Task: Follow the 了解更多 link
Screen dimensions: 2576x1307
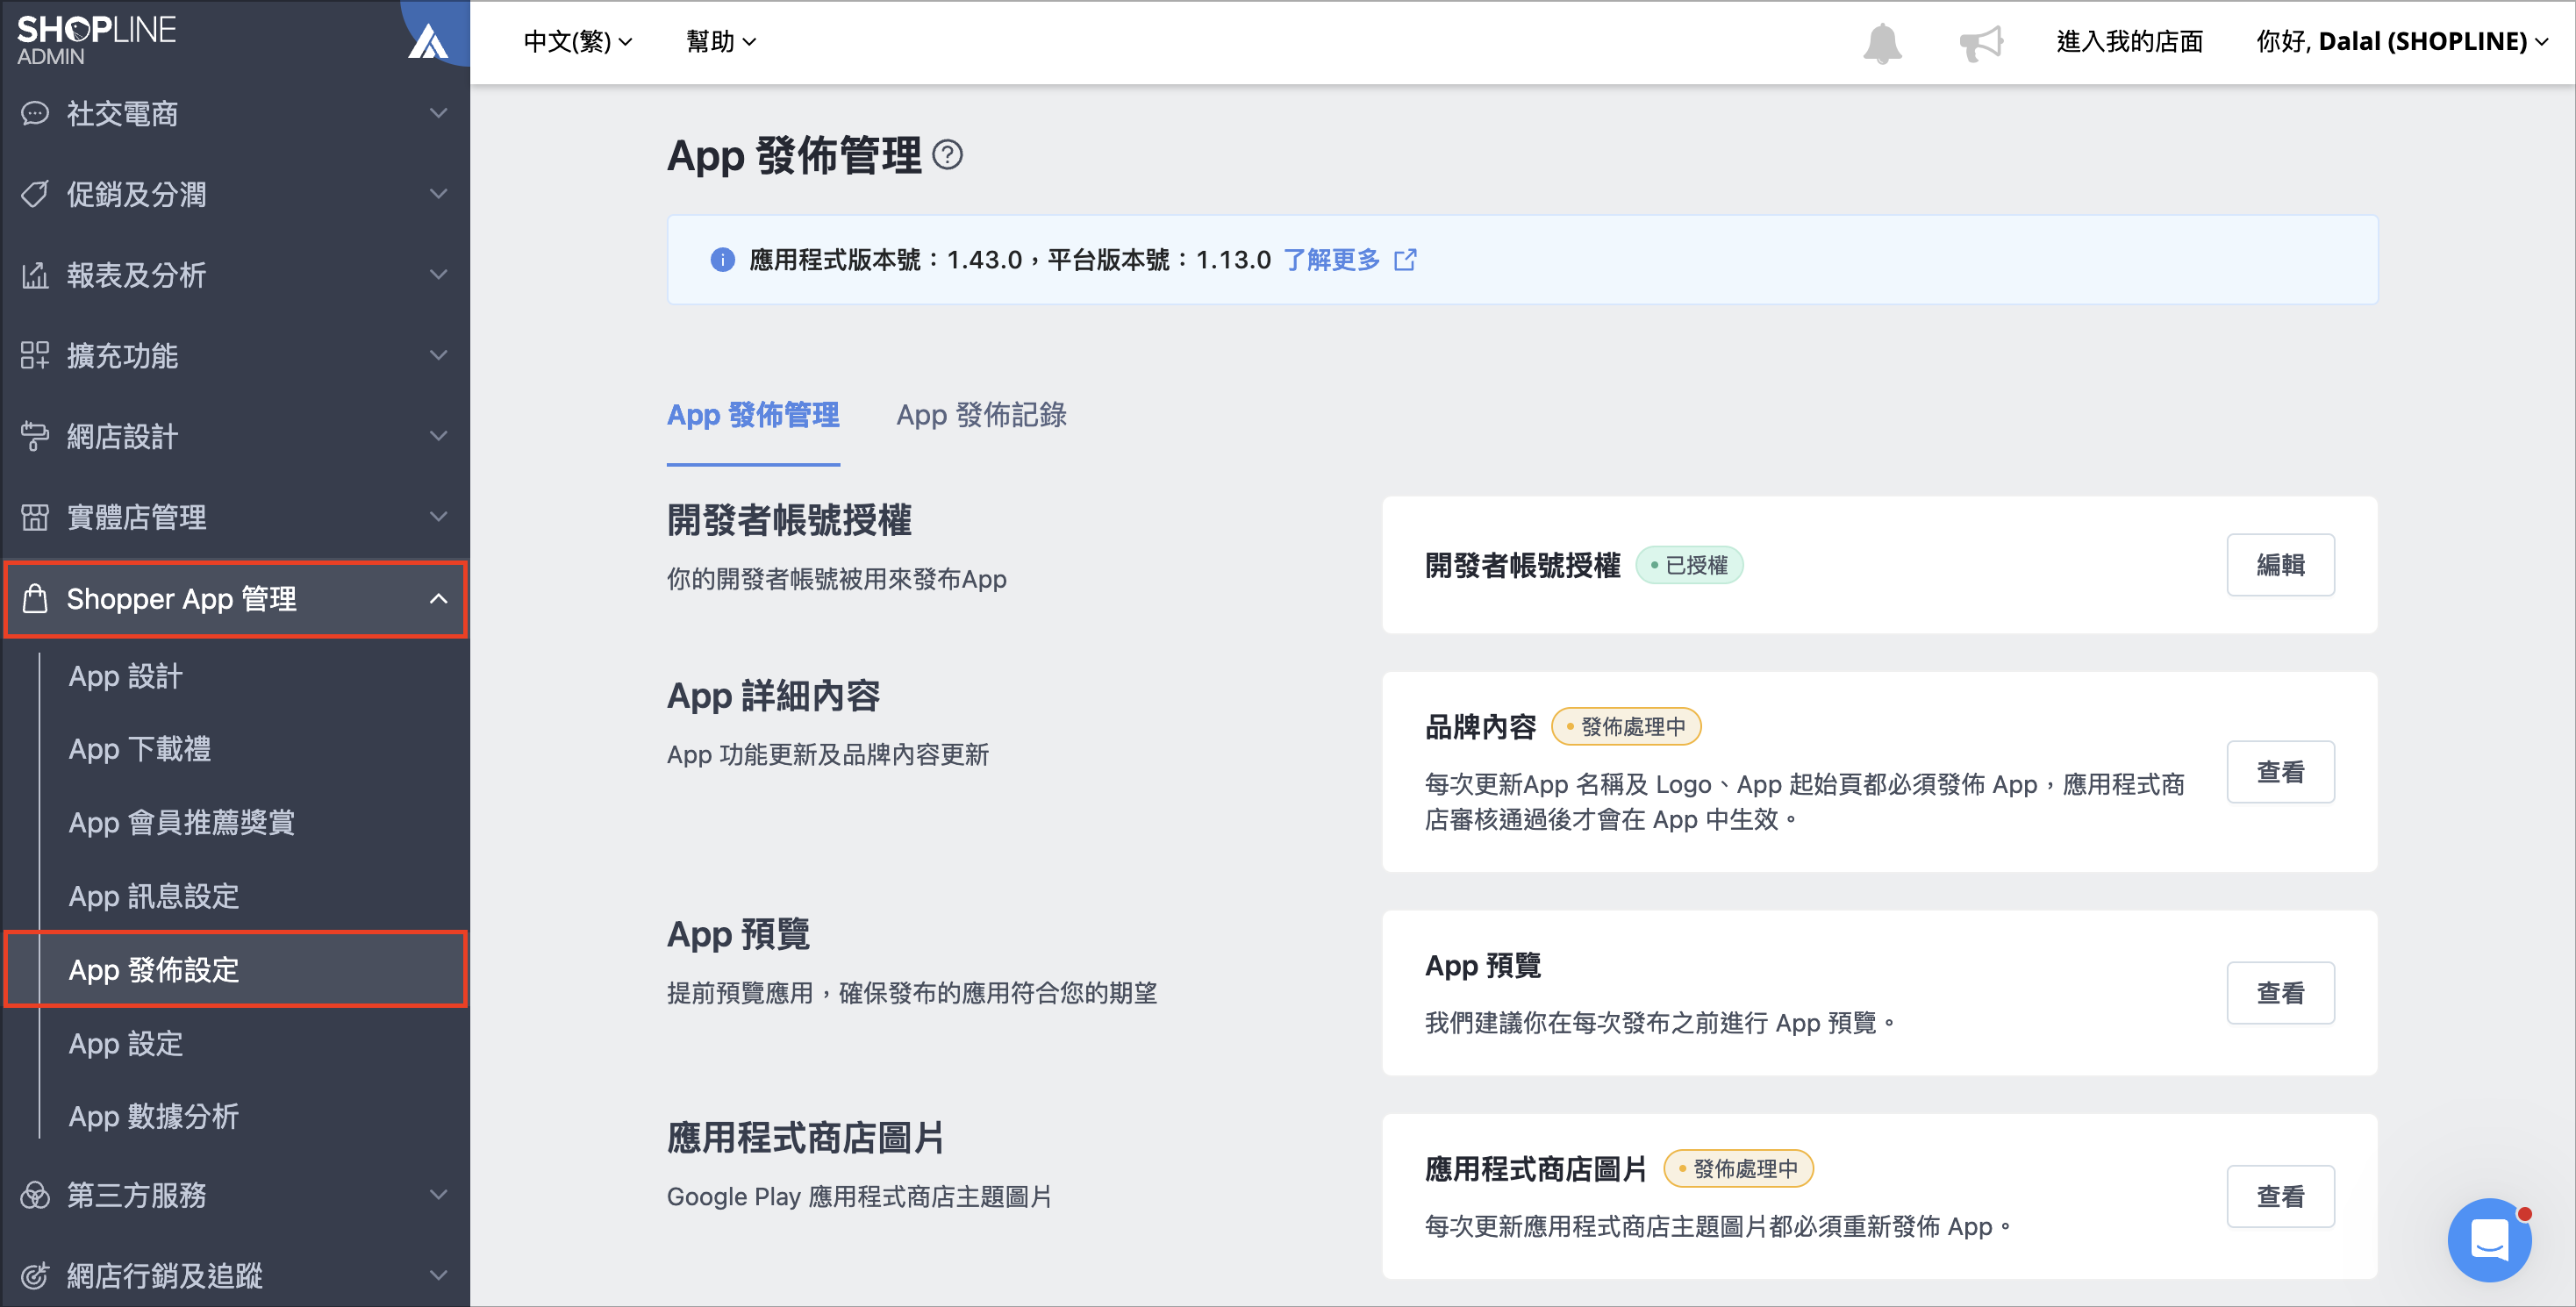Action: (x=1331, y=260)
